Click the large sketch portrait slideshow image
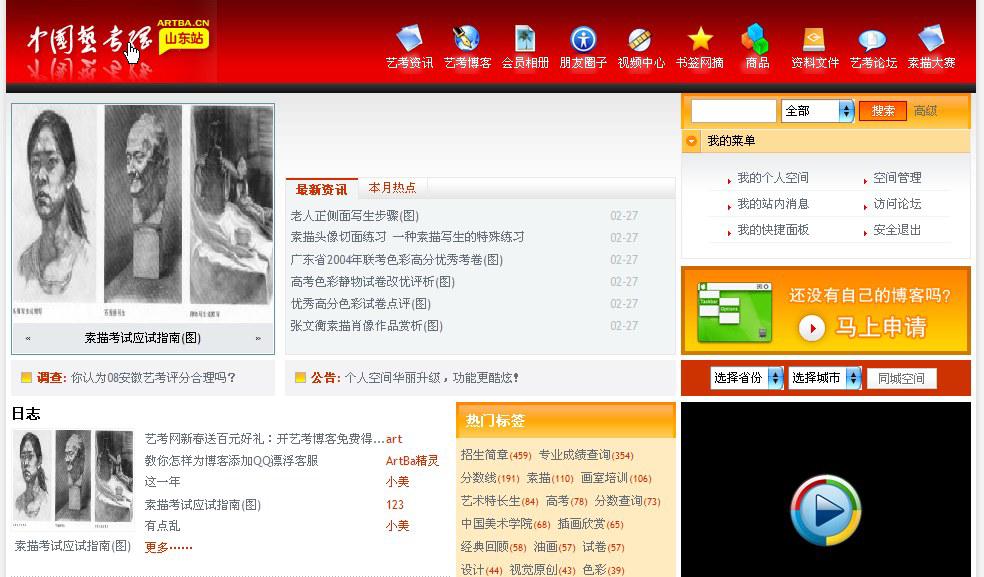Image resolution: width=984 pixels, height=577 pixels. point(143,212)
